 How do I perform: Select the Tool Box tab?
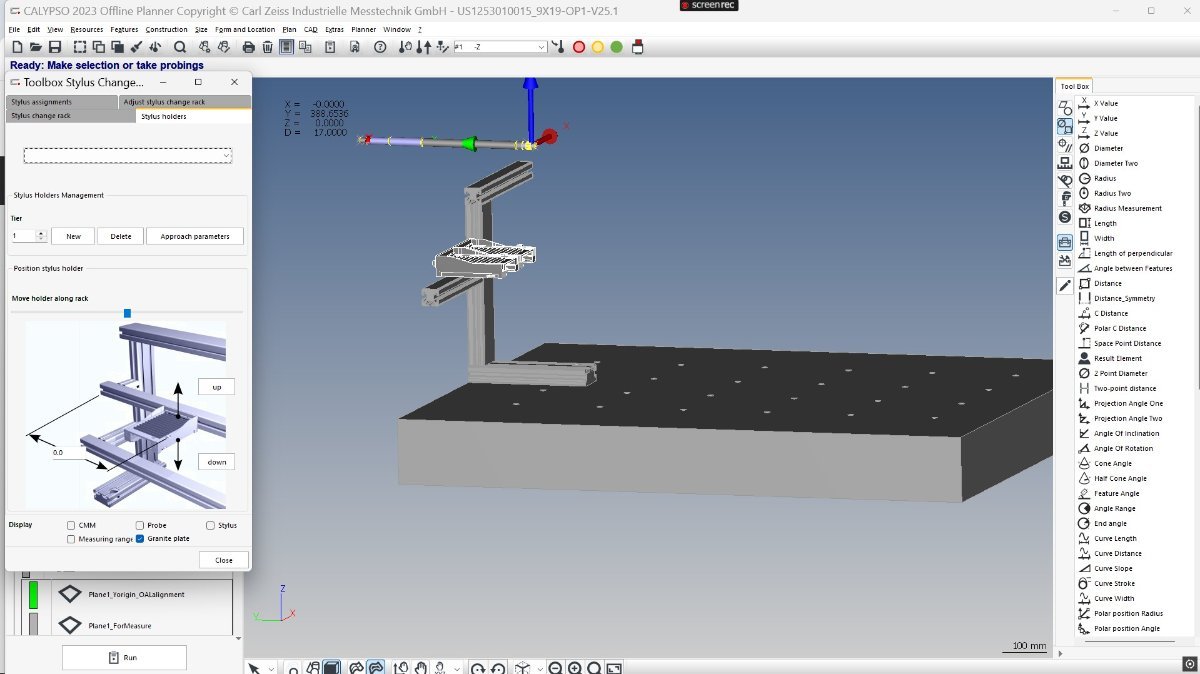1075,87
